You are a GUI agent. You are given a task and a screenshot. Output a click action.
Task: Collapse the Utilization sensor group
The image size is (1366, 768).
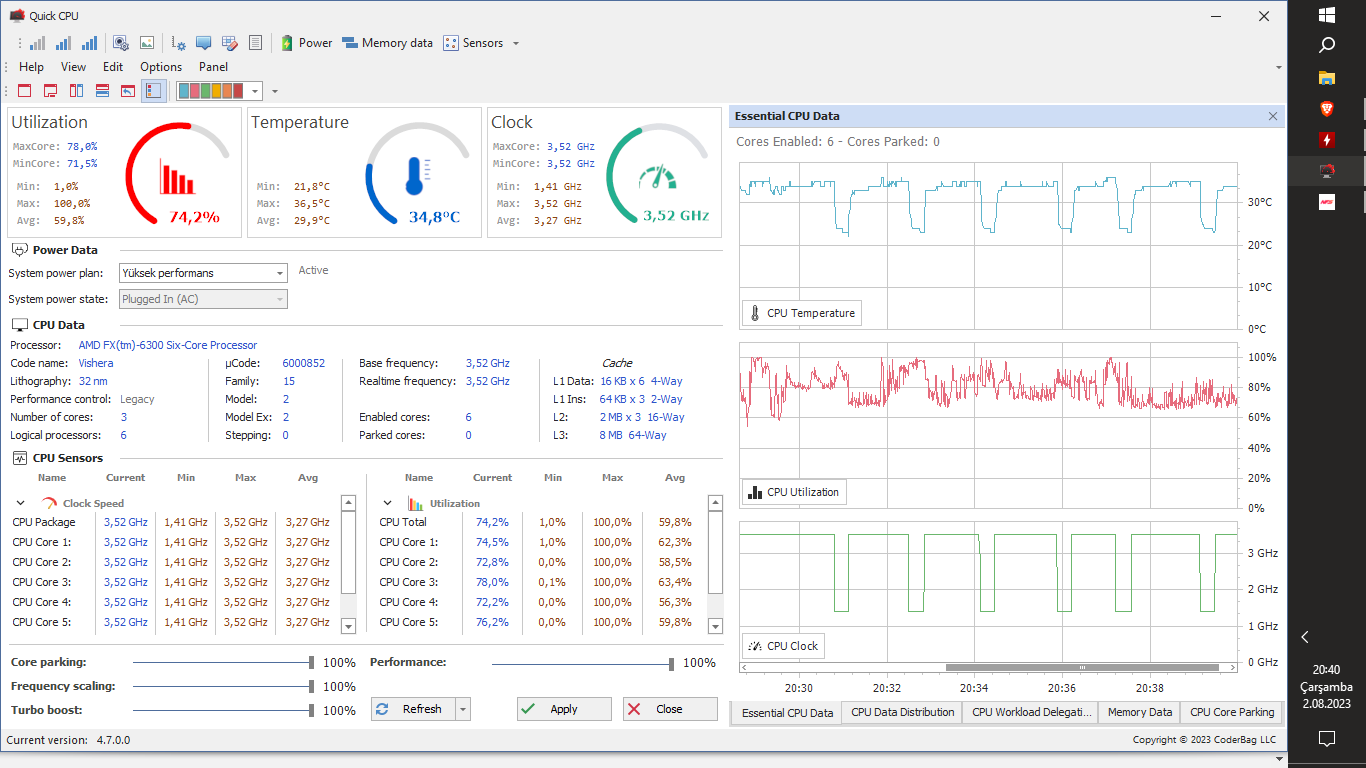pos(388,504)
